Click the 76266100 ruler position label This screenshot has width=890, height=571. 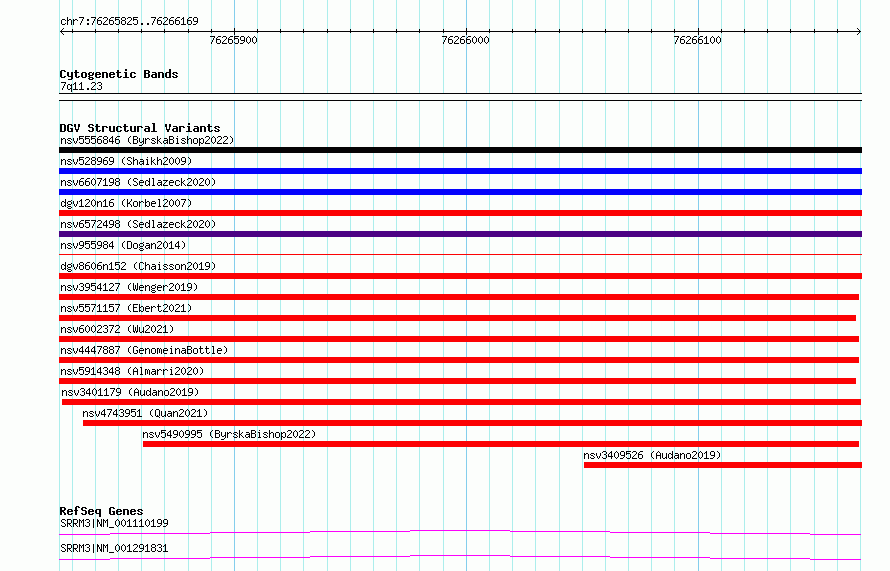(x=698, y=40)
